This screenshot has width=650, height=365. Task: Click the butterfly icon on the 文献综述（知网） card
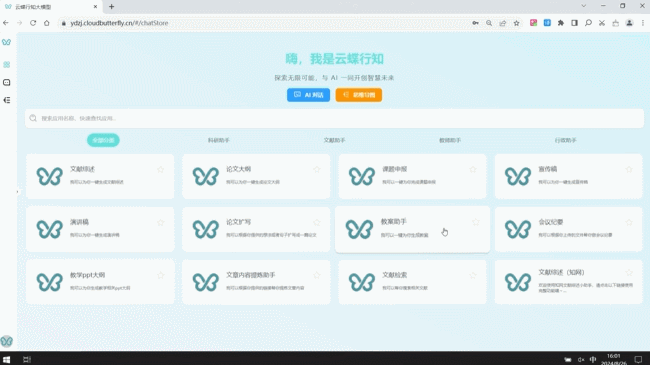tap(518, 282)
